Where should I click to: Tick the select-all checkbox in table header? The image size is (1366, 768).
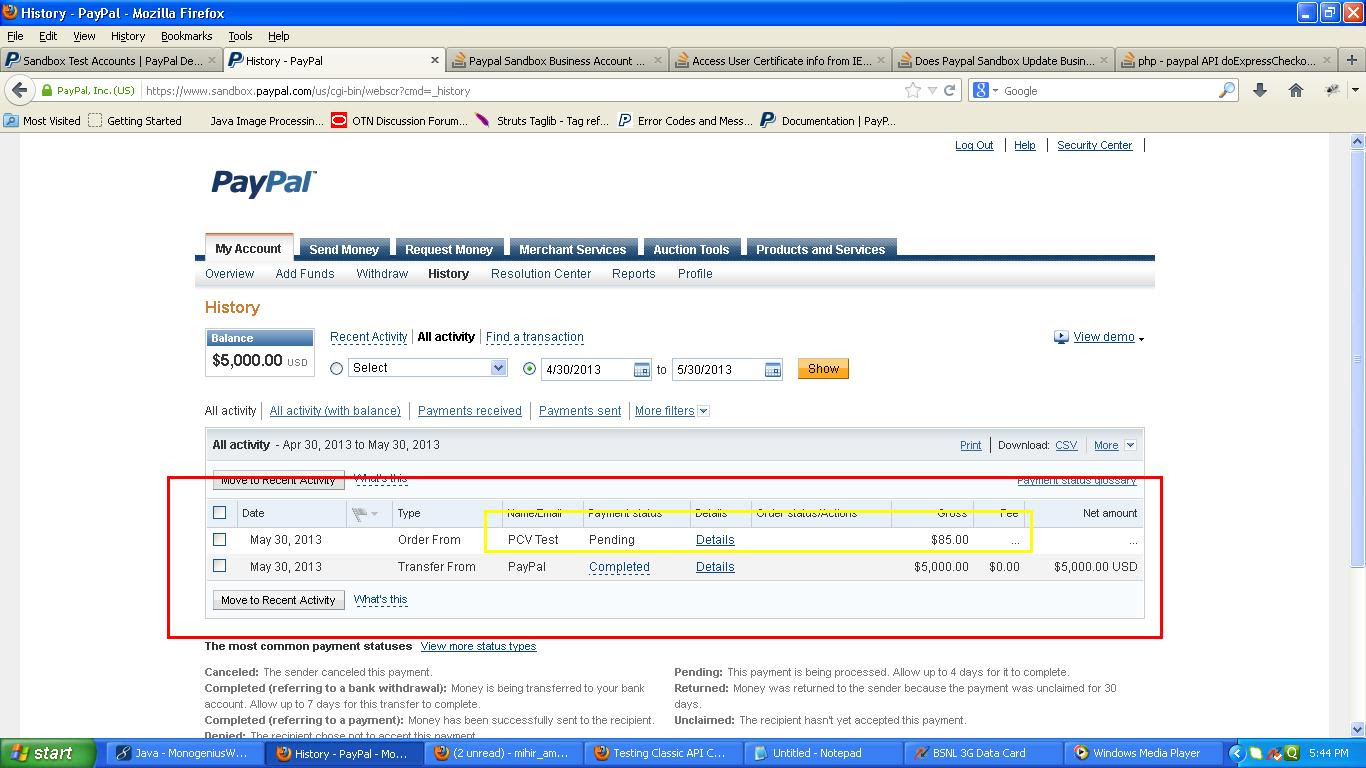tap(220, 513)
